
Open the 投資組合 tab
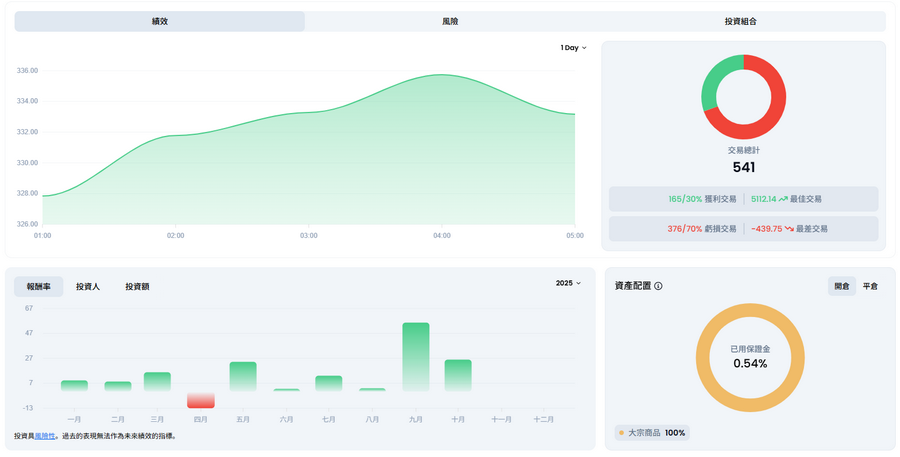tap(740, 21)
